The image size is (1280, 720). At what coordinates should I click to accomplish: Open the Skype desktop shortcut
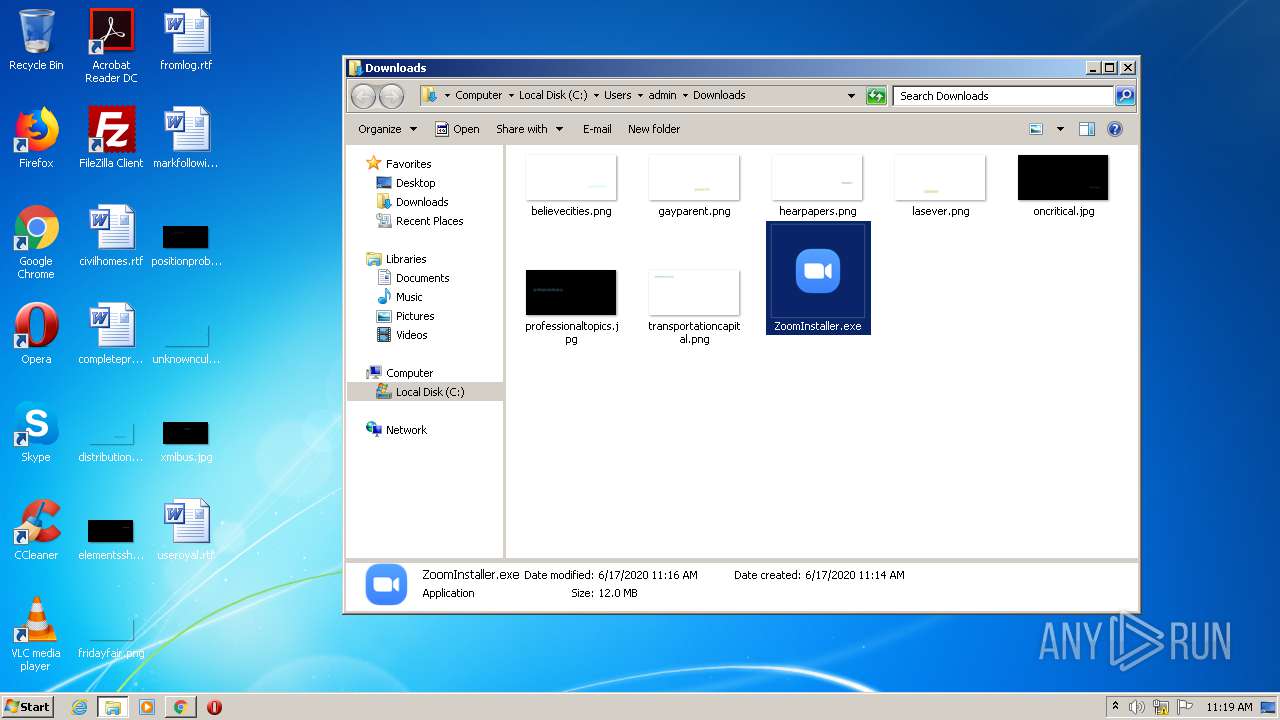tap(36, 432)
